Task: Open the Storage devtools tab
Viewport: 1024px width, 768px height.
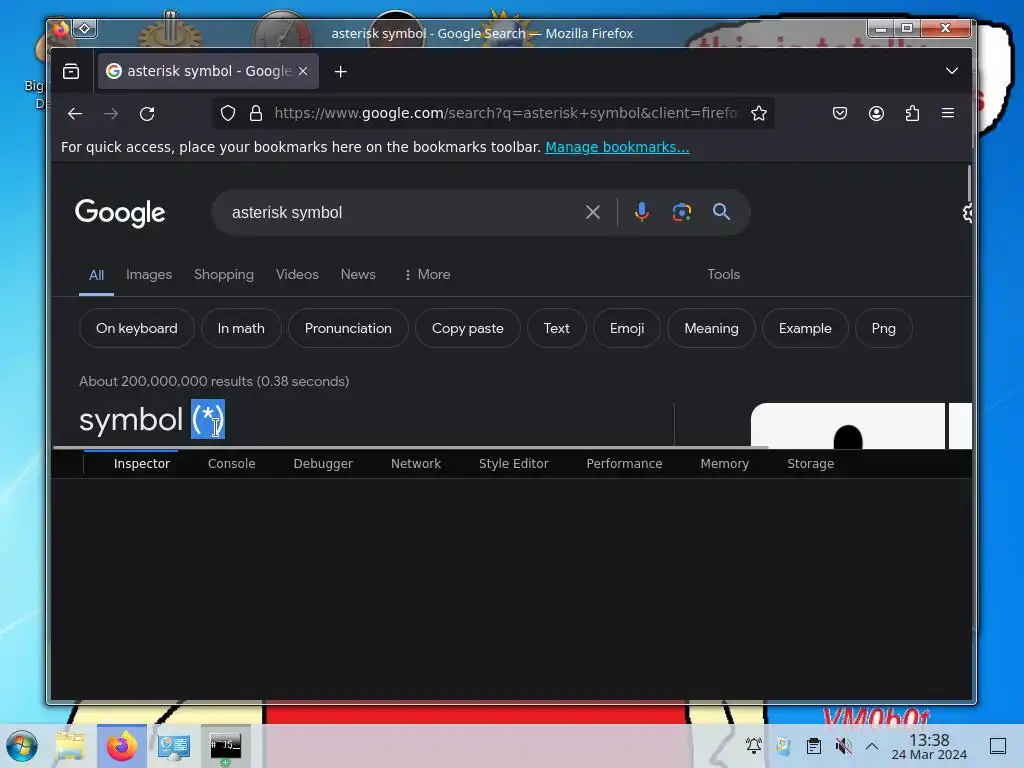Action: [x=810, y=464]
